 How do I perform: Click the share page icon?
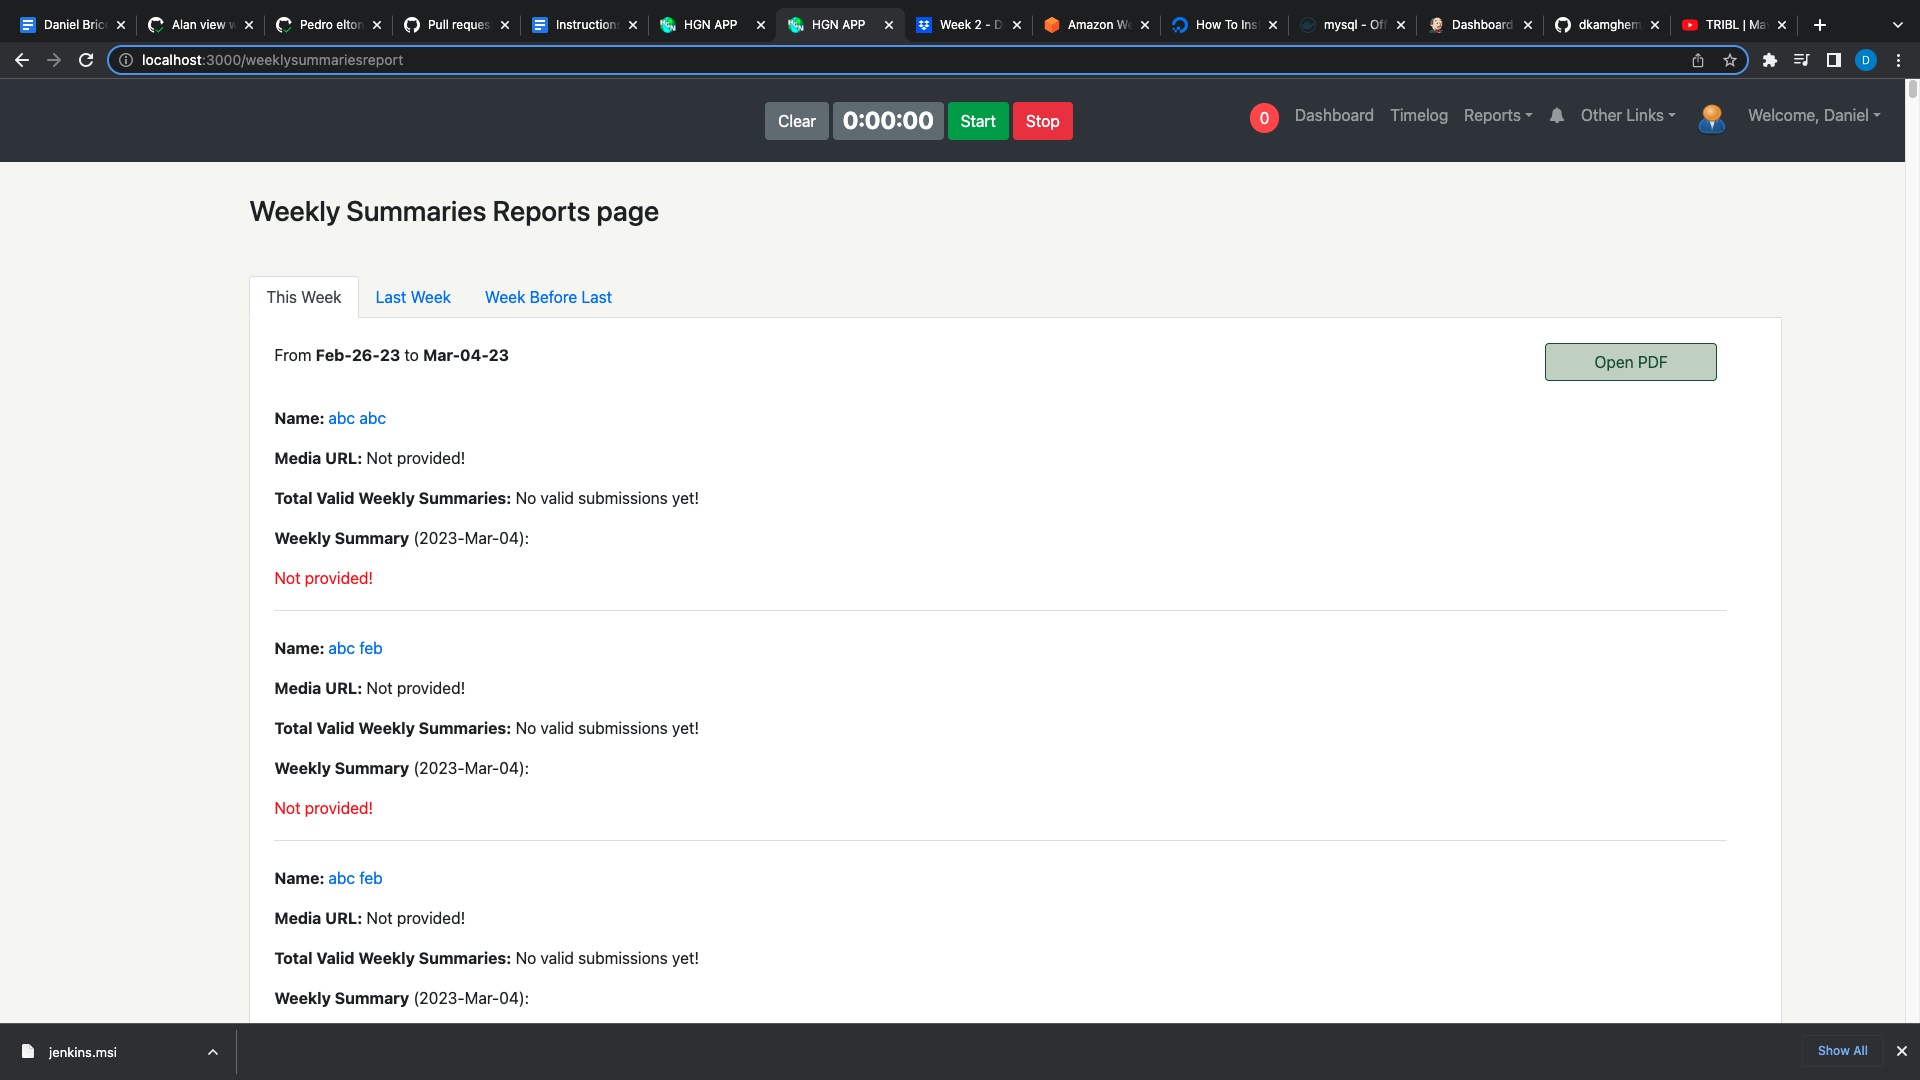point(1698,60)
